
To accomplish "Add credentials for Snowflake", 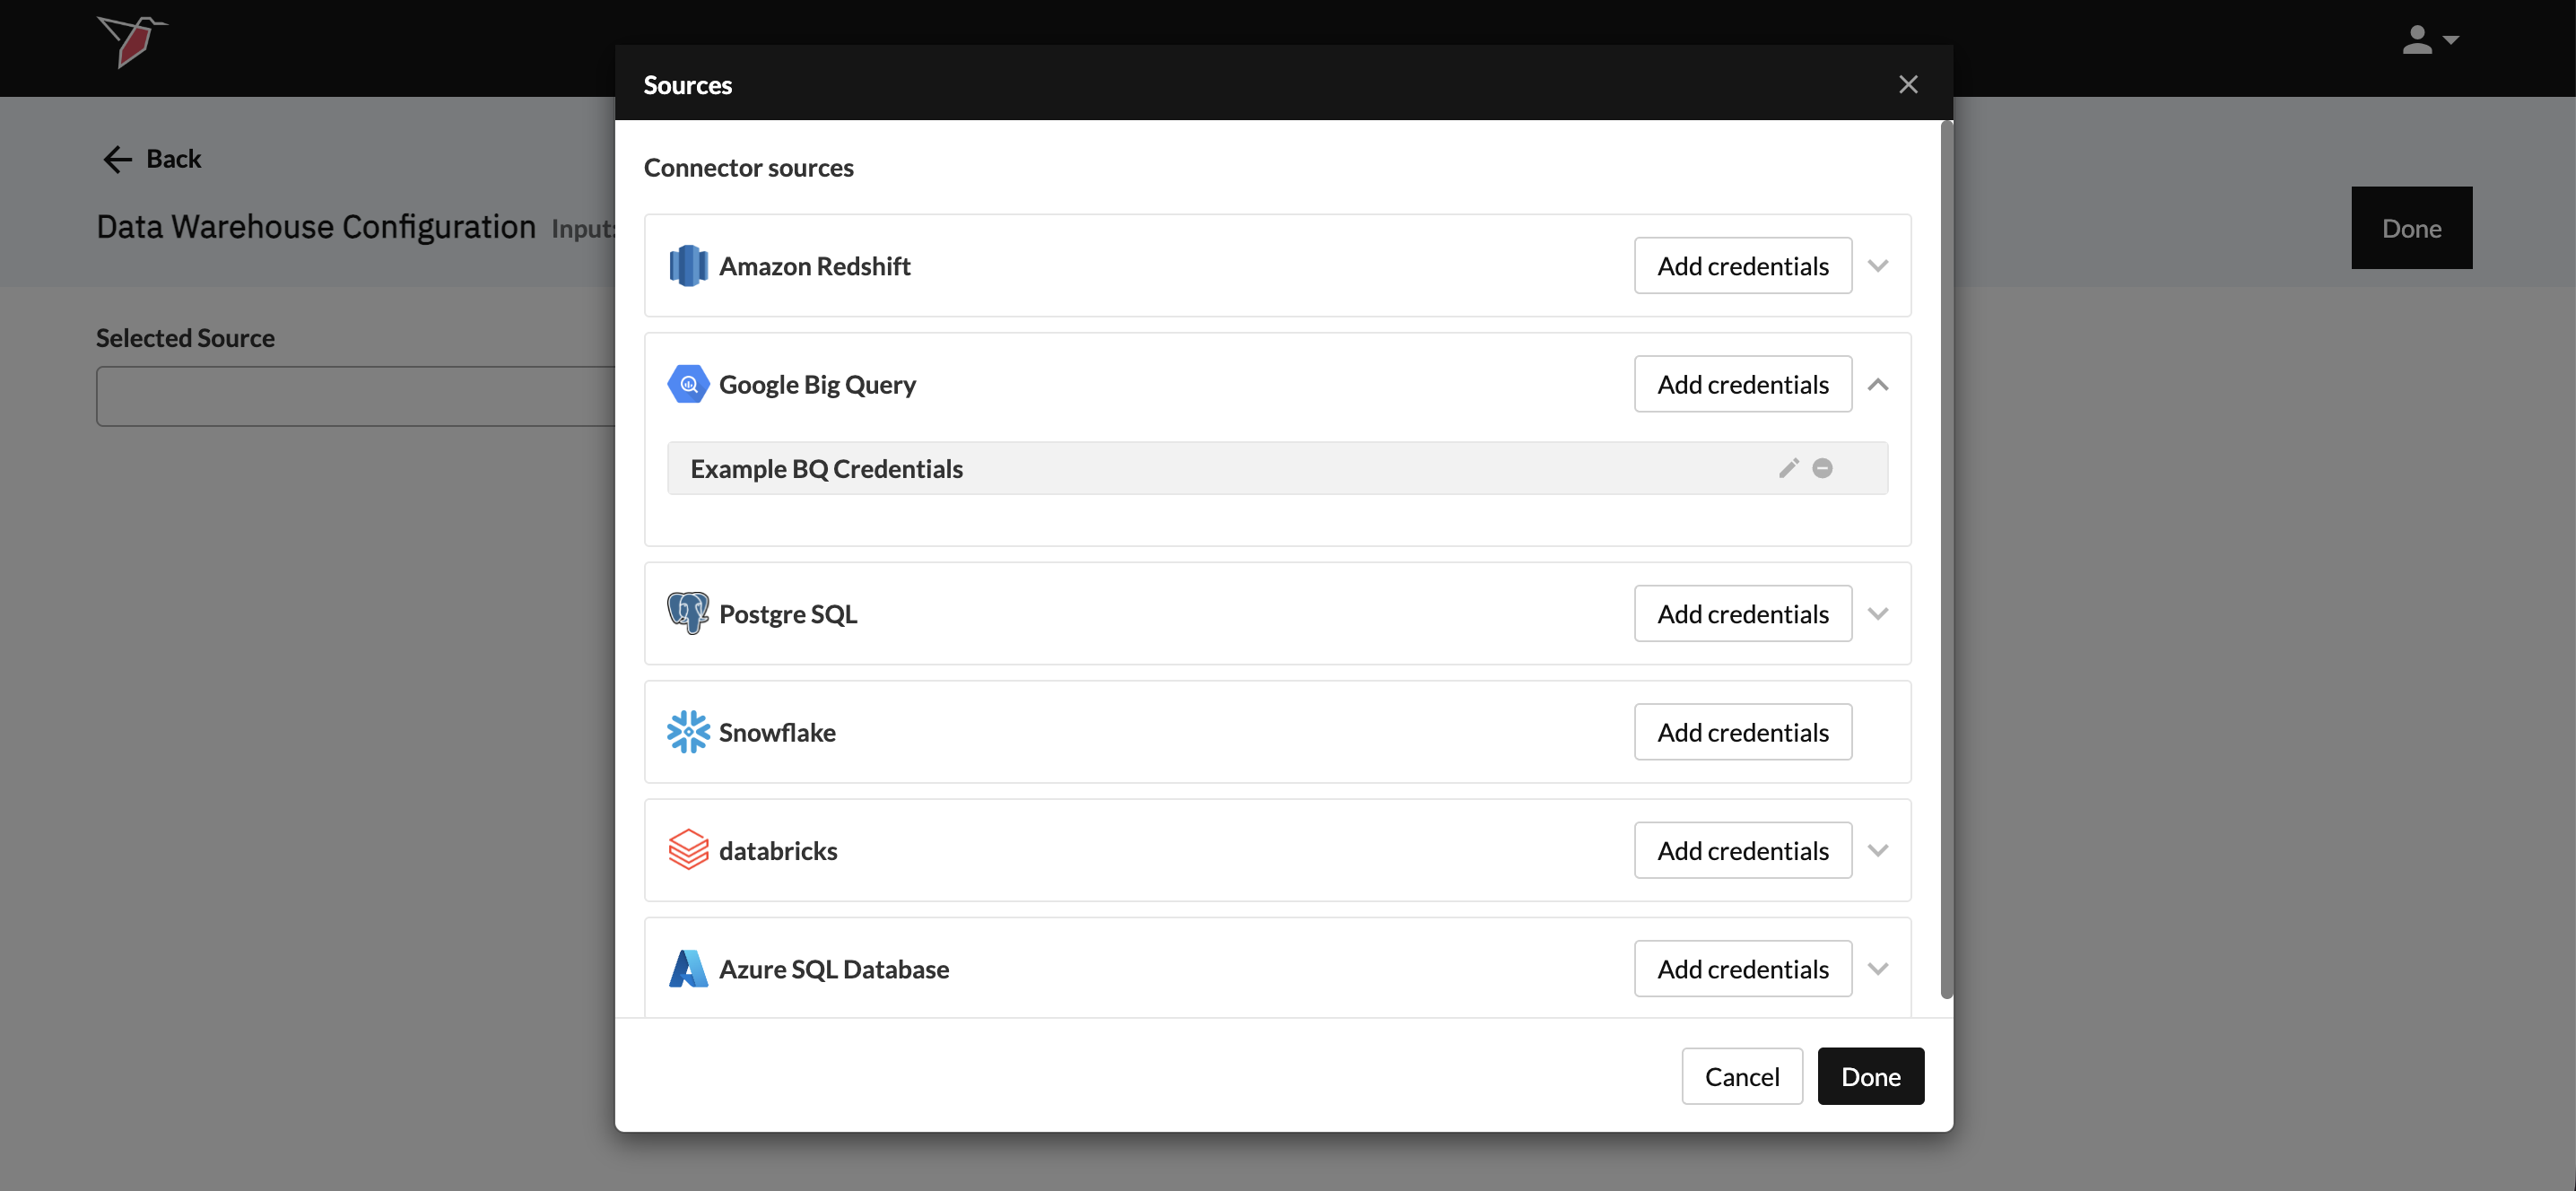I will pyautogui.click(x=1742, y=732).
